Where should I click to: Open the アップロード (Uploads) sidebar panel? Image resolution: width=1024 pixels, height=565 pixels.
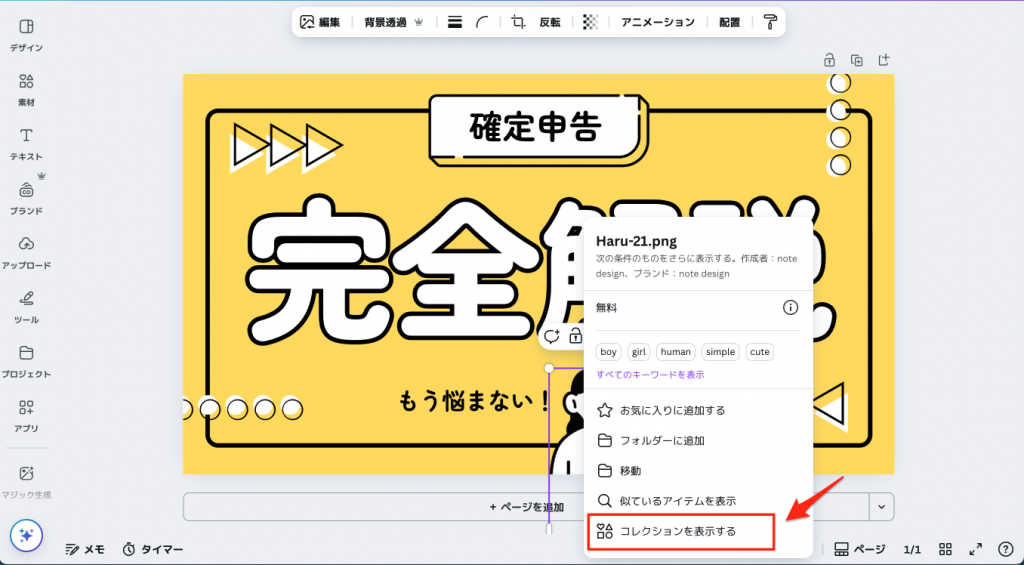pos(27,251)
